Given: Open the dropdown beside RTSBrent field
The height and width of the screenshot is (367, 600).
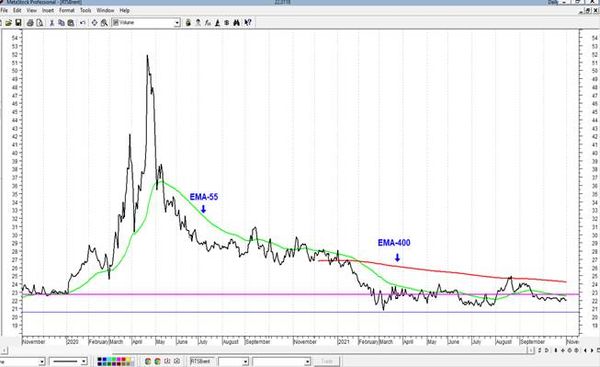Looking at the screenshot, I should tap(245, 361).
